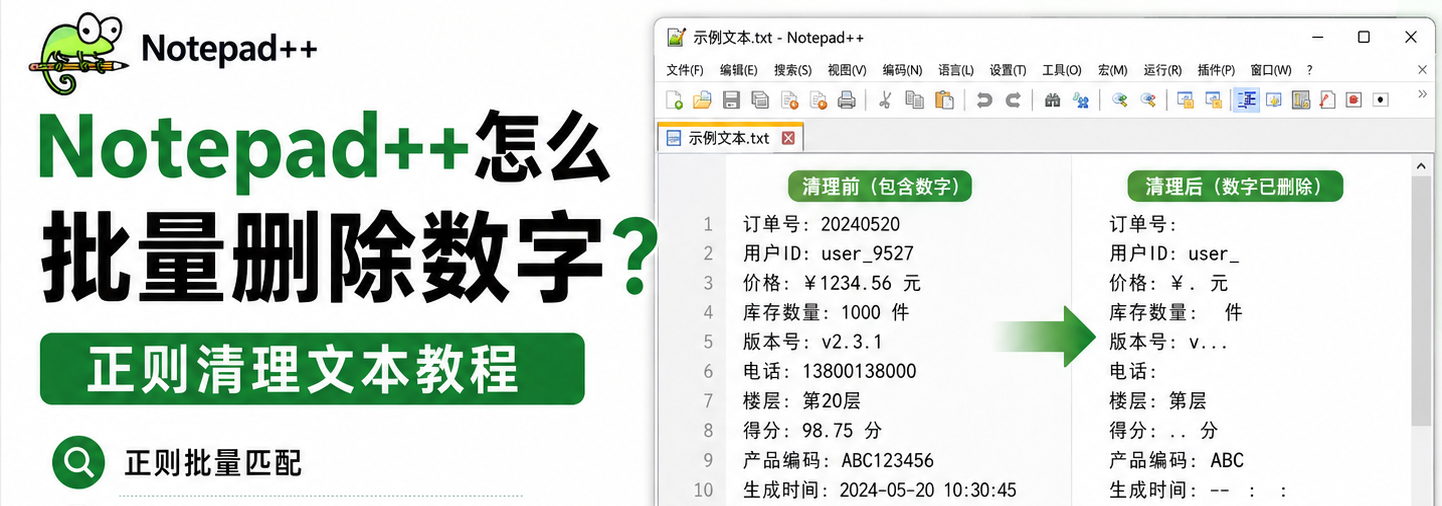Click the text line 楼层: 第20层

802,401
